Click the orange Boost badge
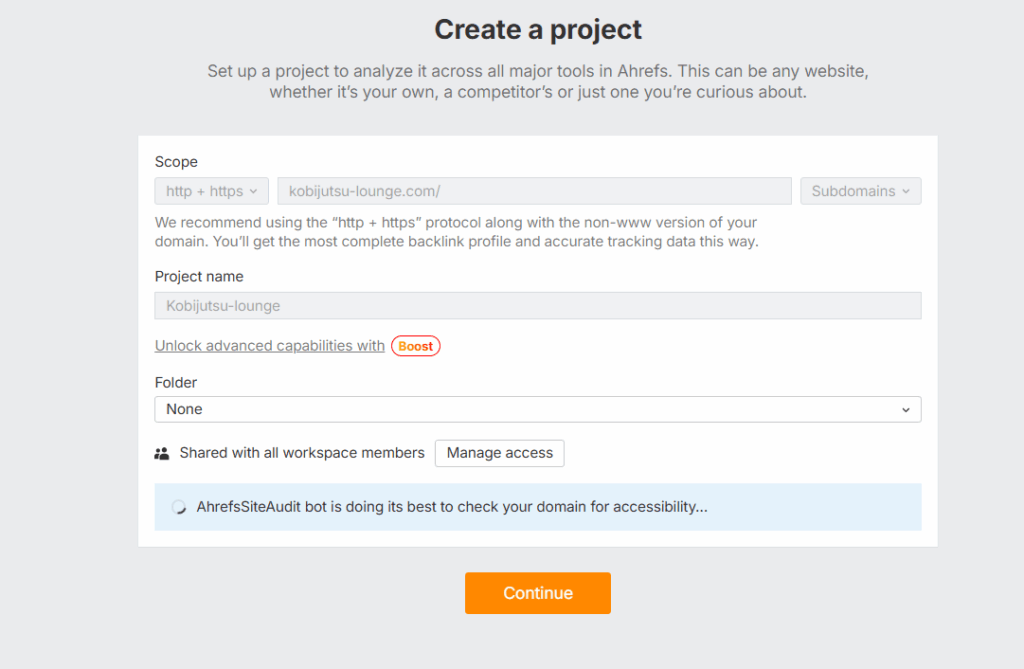Screen dimensions: 1024x669 (x=415, y=346)
